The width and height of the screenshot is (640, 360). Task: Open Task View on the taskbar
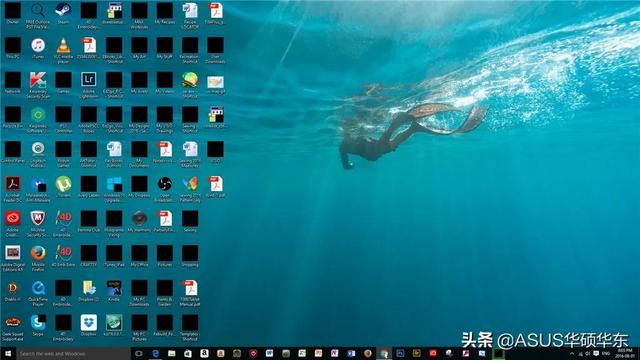(x=139, y=353)
